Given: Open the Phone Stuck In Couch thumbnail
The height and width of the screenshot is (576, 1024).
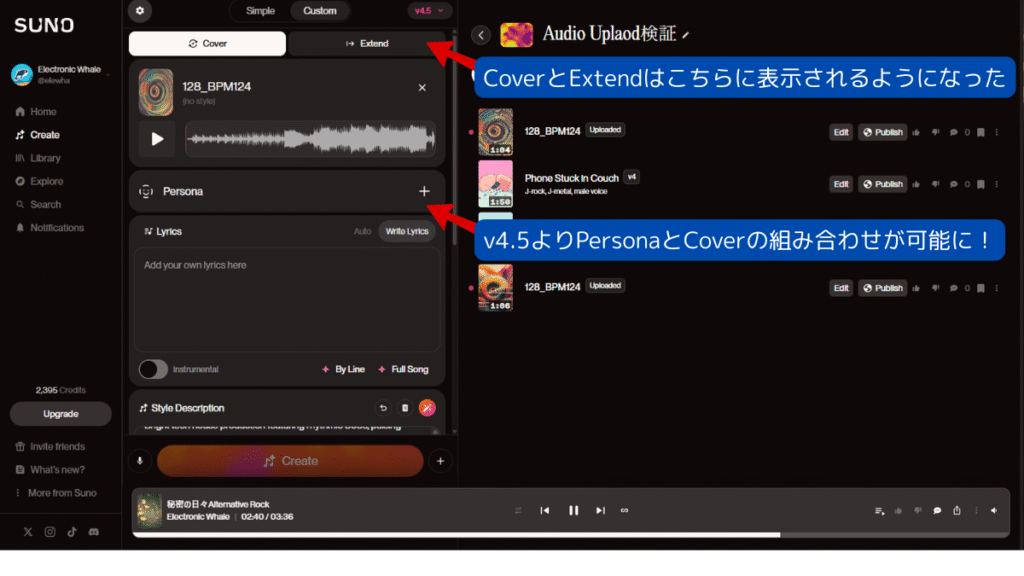Looking at the screenshot, I should pos(496,184).
